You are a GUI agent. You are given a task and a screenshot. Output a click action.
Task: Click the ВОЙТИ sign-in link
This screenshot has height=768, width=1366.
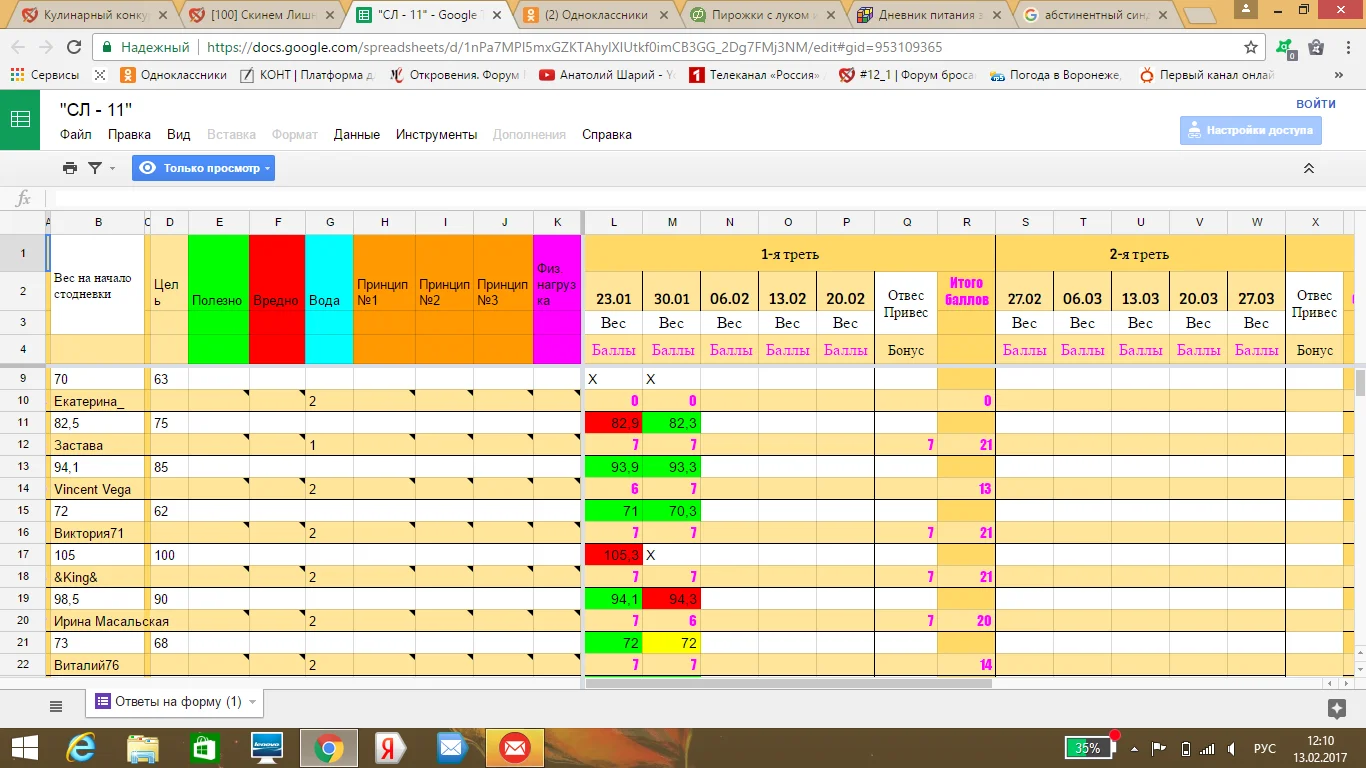click(1315, 103)
